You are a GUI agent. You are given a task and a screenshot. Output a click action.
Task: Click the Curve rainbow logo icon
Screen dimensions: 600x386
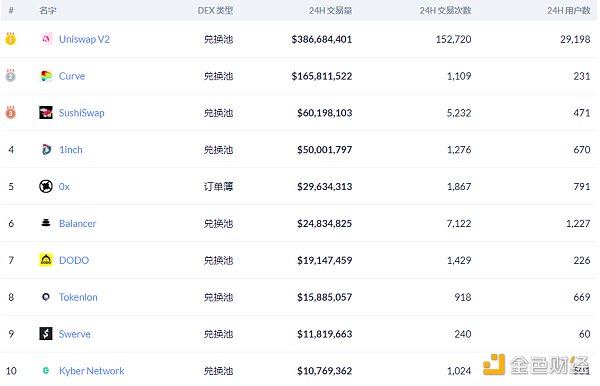click(46, 76)
